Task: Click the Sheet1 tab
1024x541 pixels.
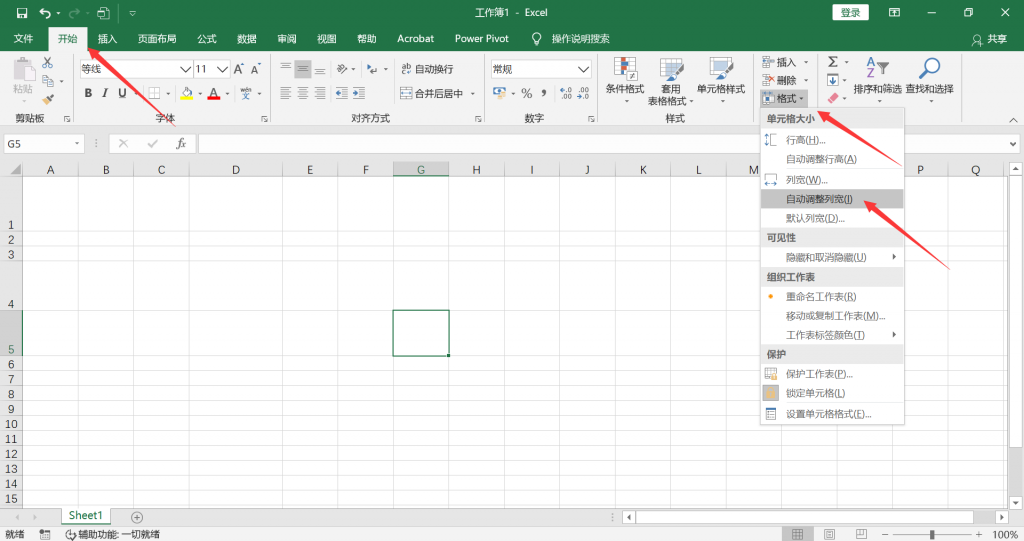Action: click(x=86, y=516)
